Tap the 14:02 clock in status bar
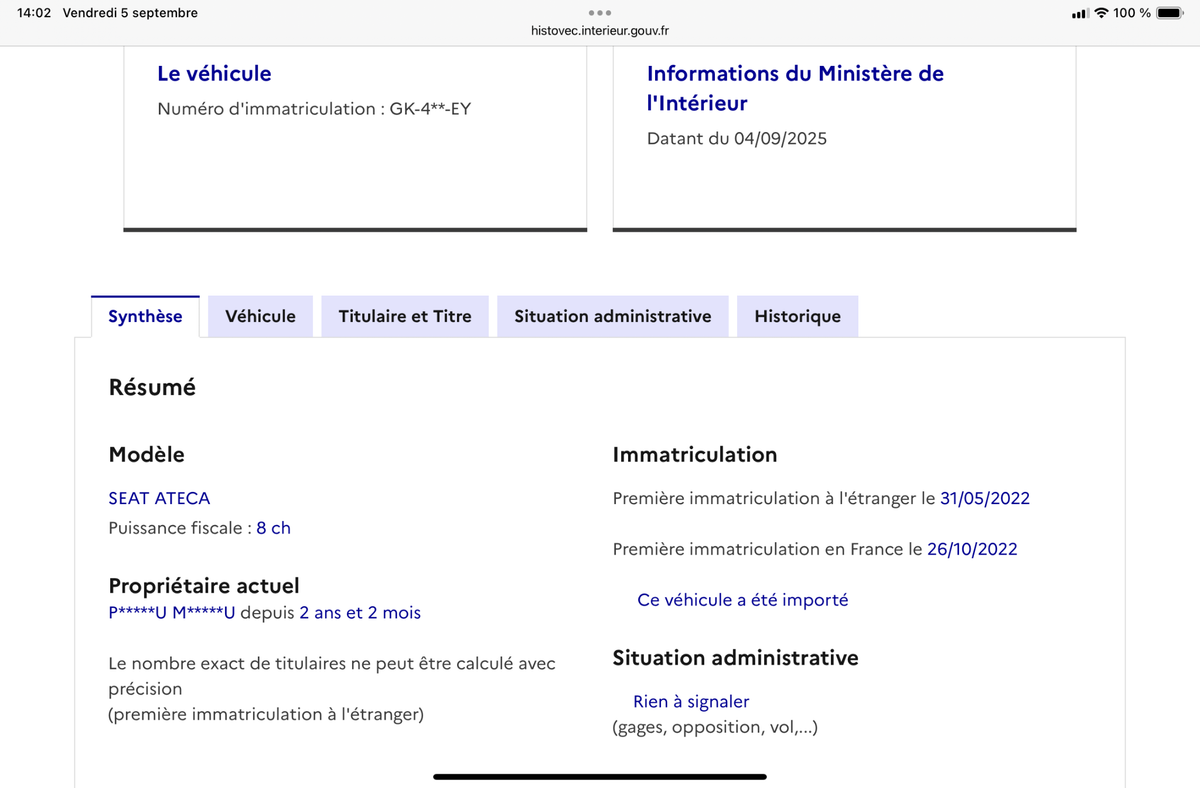Image resolution: width=1200 pixels, height=788 pixels. (34, 13)
